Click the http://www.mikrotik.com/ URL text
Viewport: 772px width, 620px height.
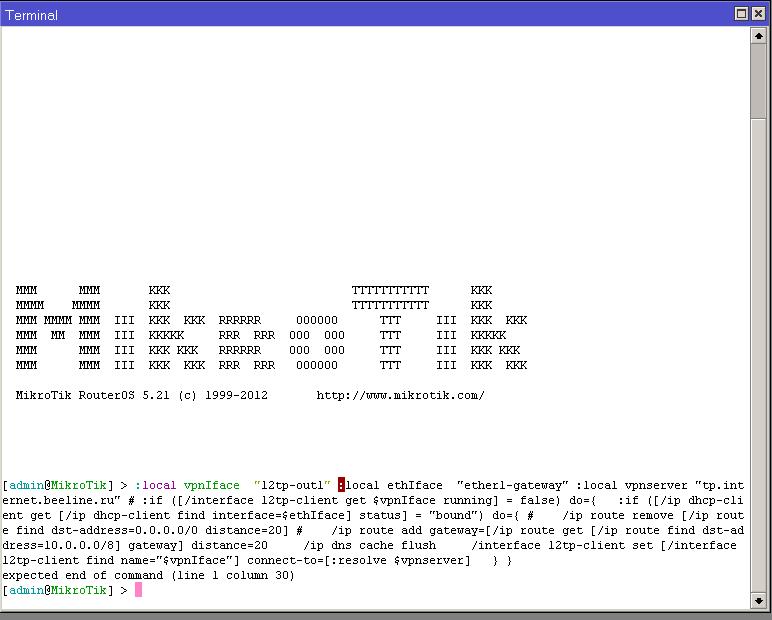tap(400, 395)
